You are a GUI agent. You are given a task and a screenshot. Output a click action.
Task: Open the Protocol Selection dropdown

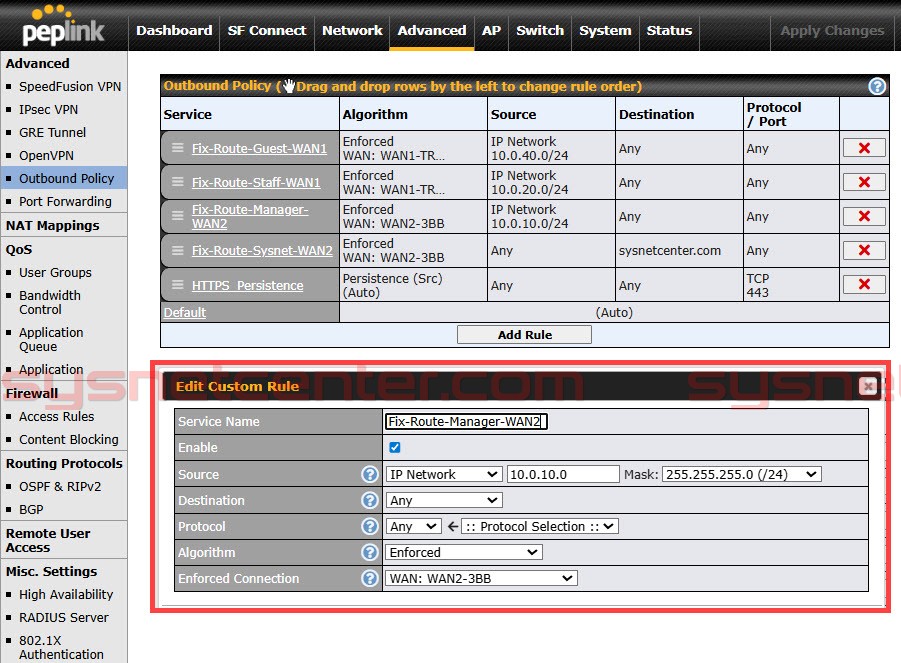(540, 526)
